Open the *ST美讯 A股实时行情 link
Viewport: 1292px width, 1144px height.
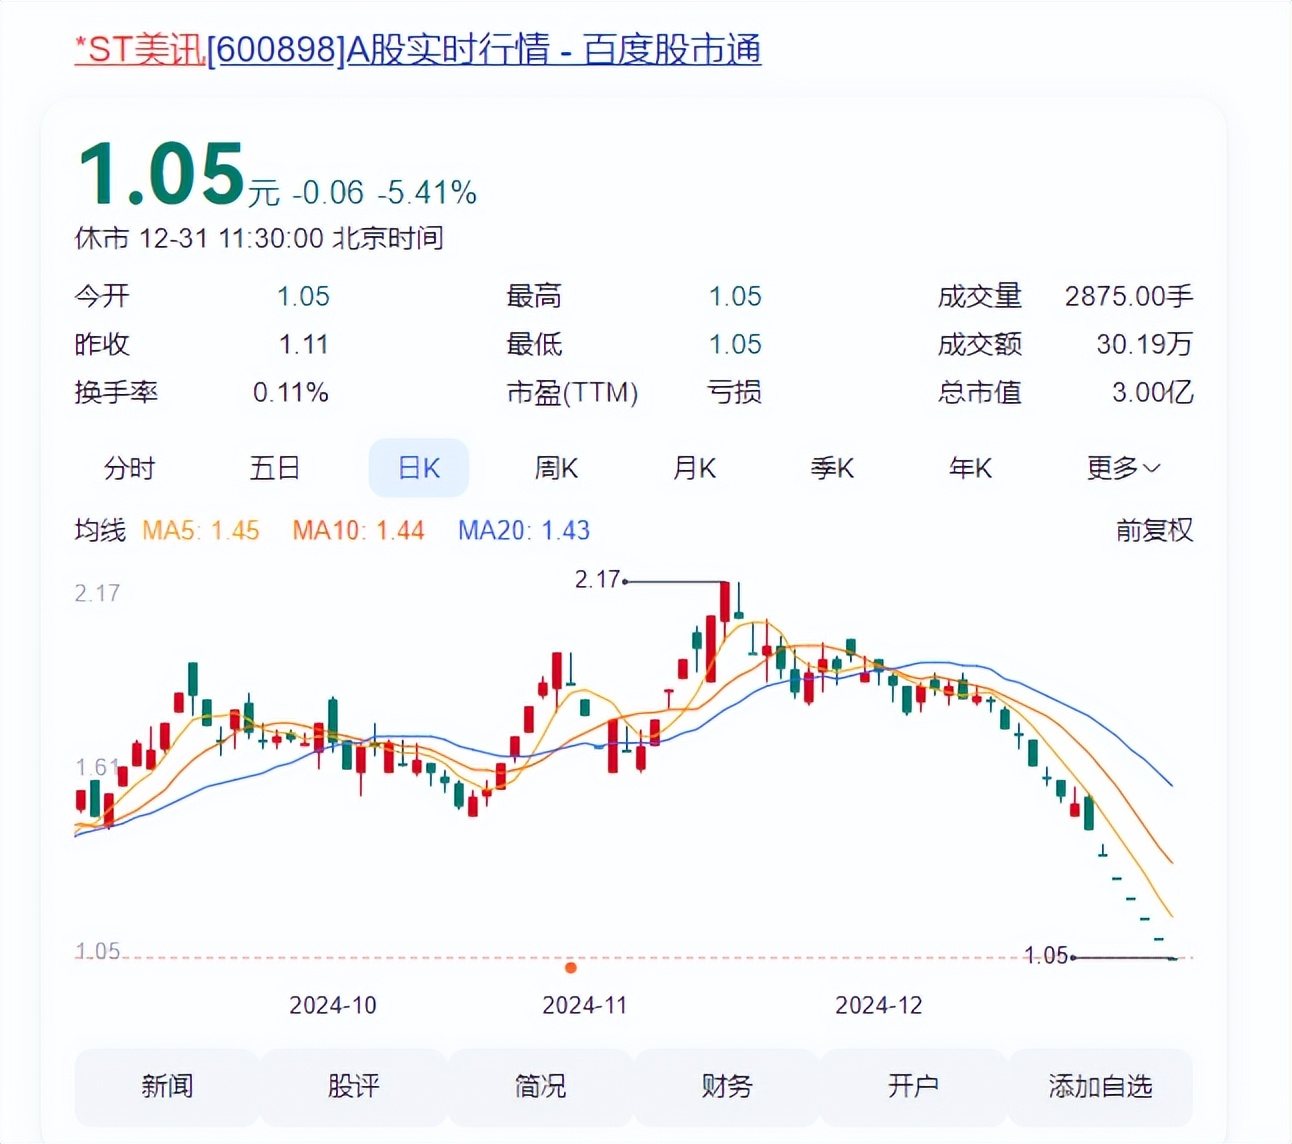point(418,49)
